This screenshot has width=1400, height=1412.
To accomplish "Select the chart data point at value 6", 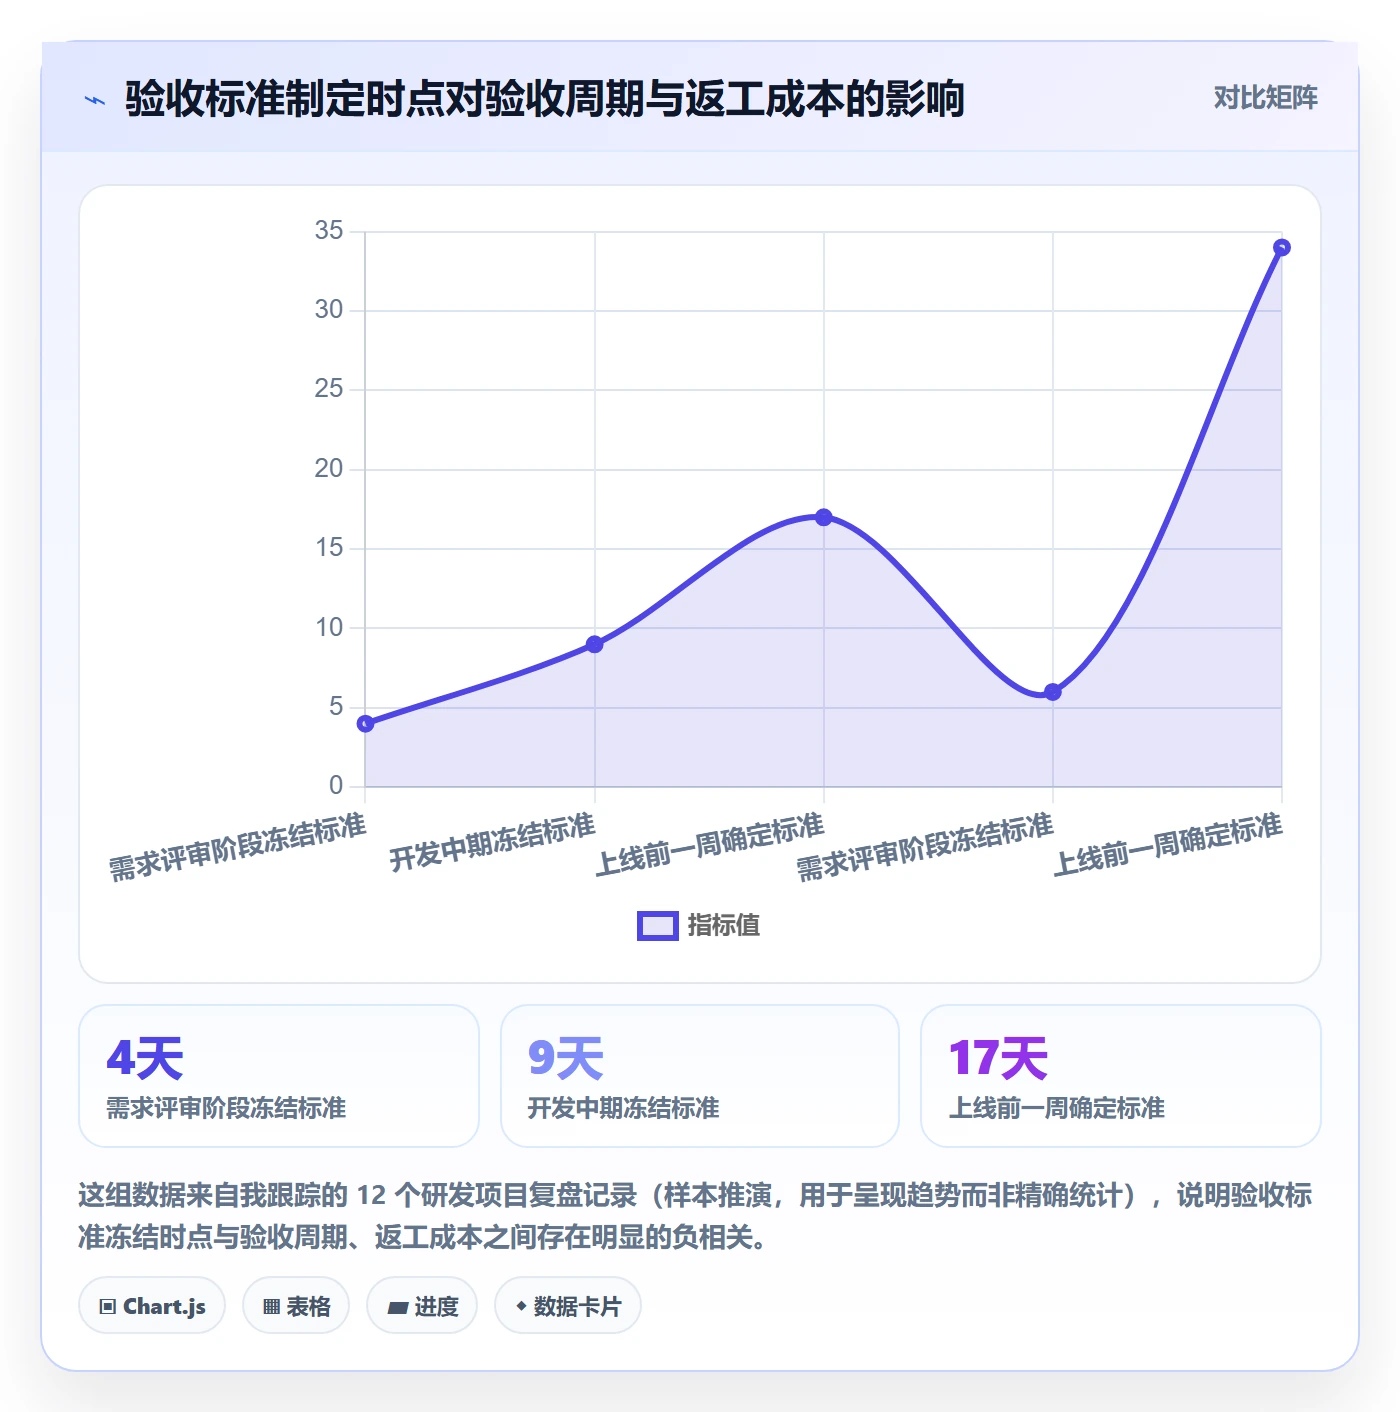I will [x=1053, y=692].
